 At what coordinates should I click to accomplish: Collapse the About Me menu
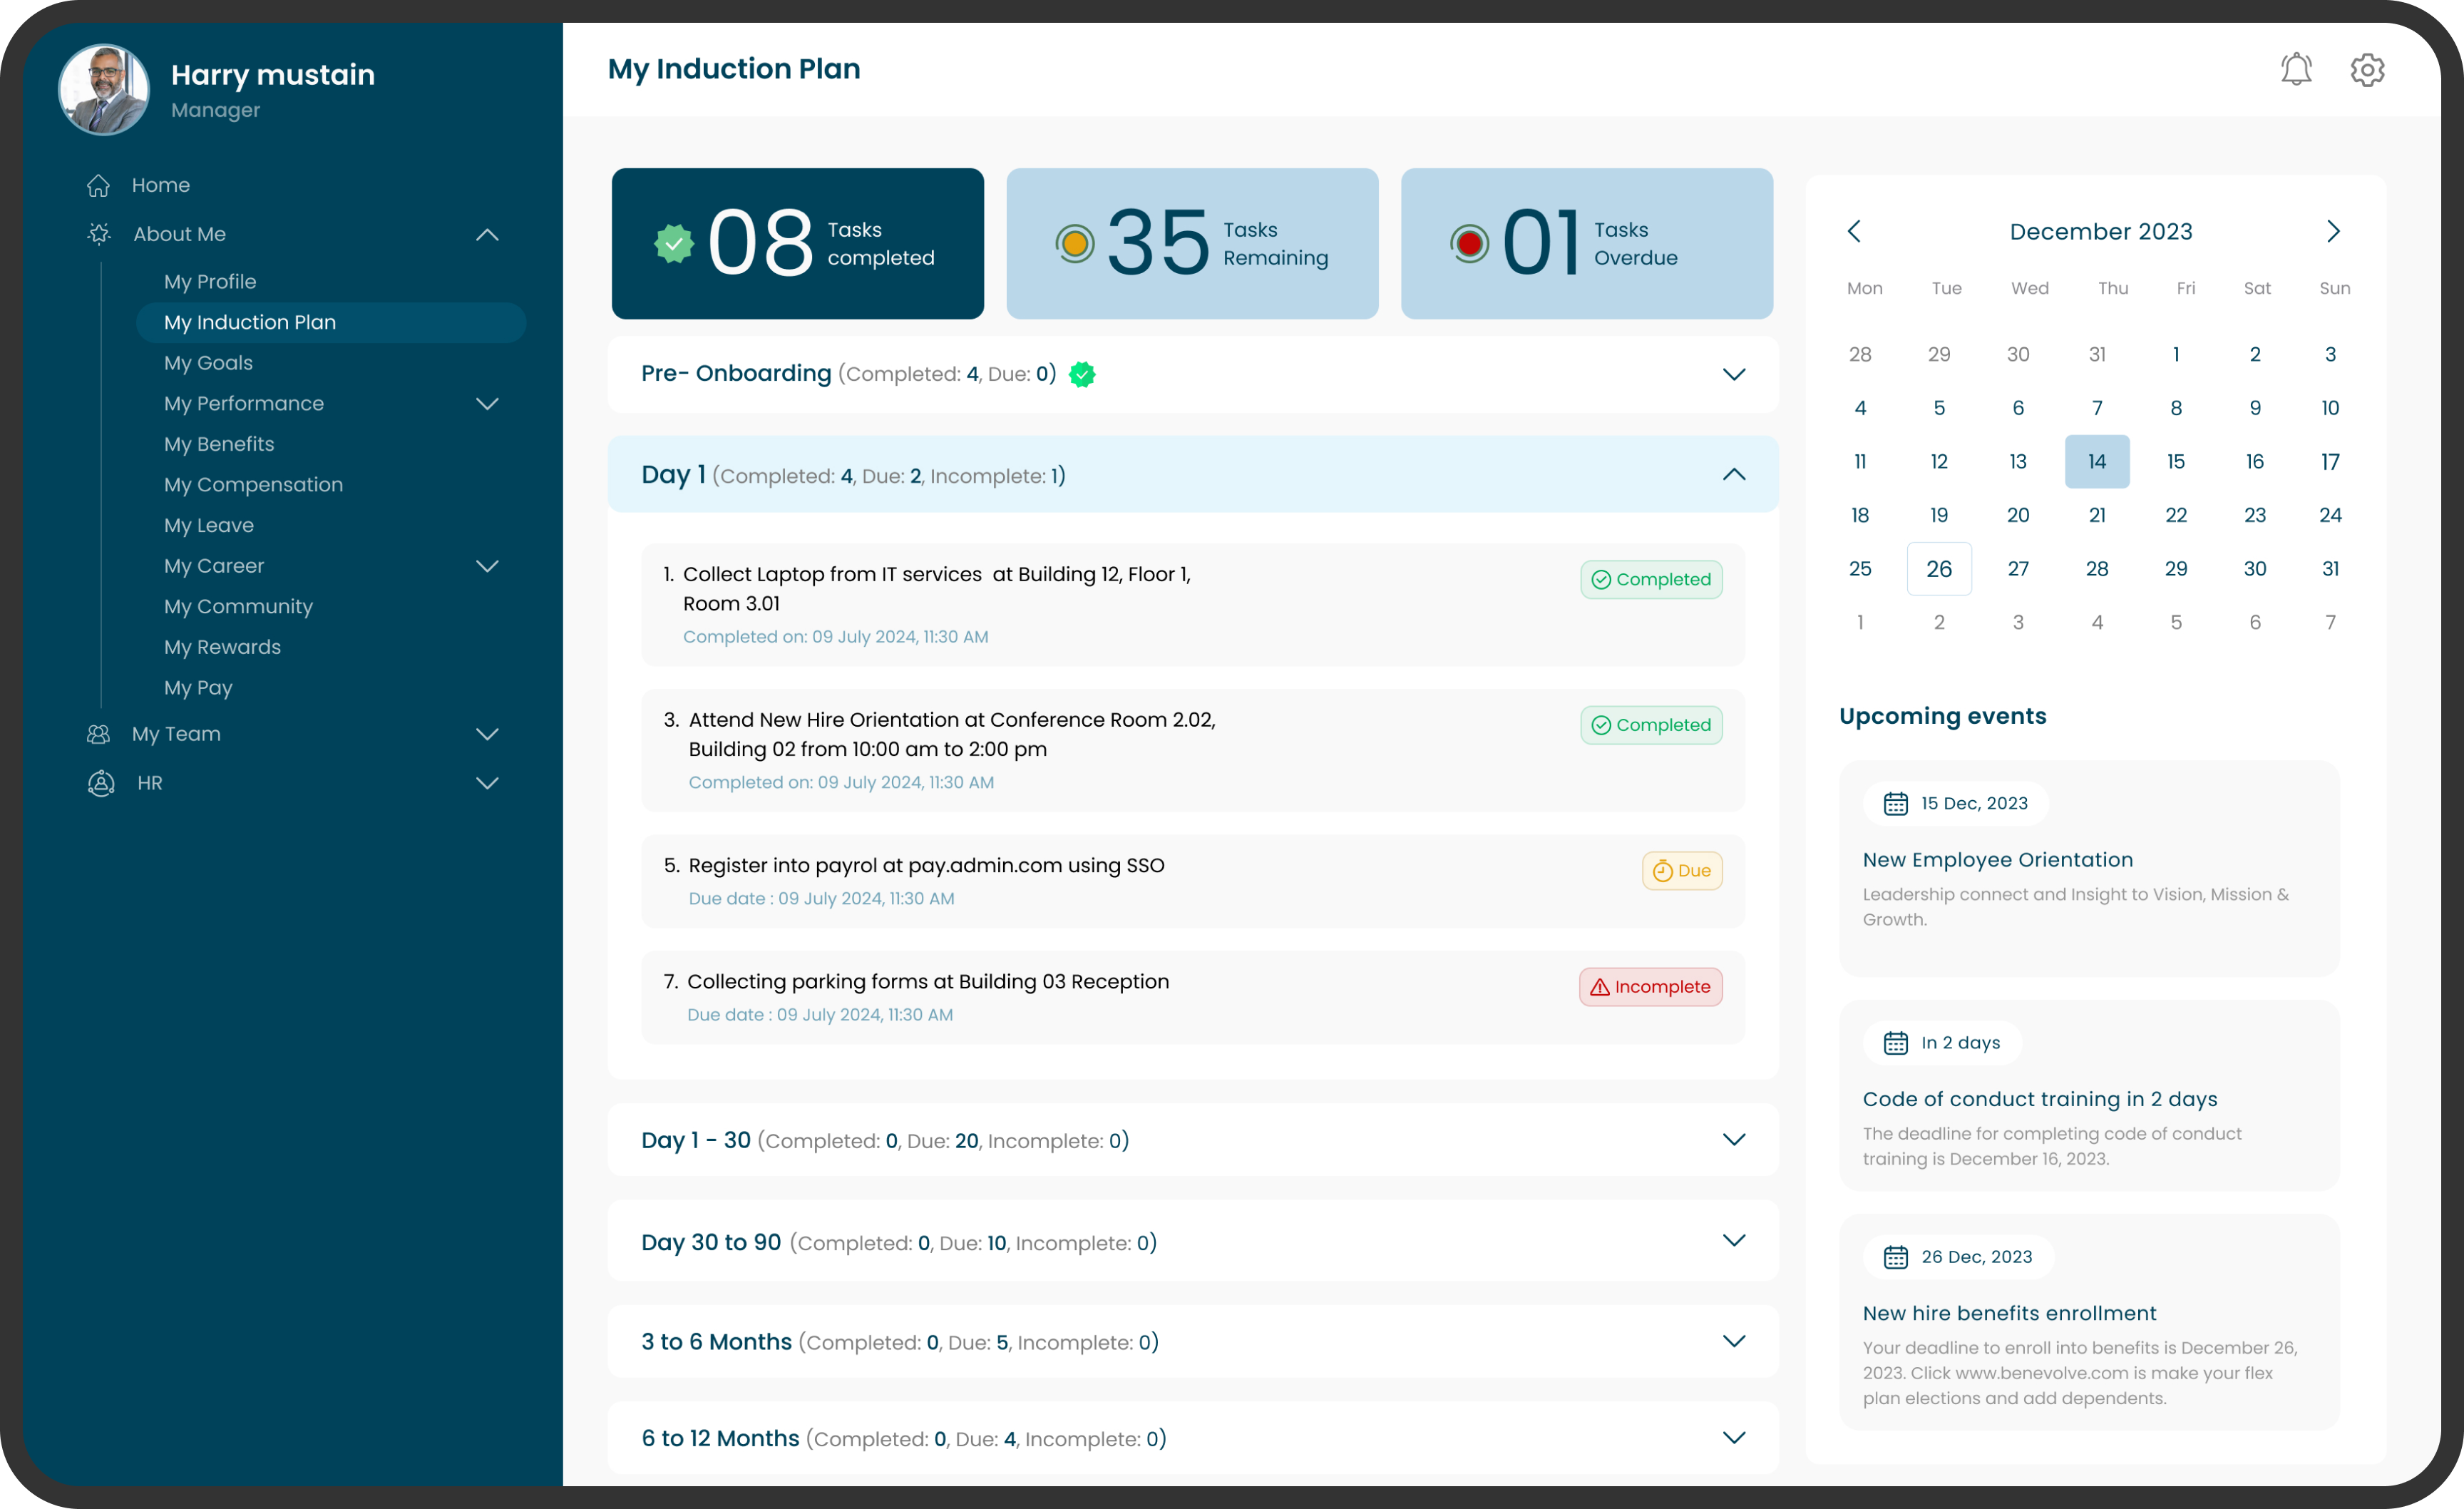point(487,234)
